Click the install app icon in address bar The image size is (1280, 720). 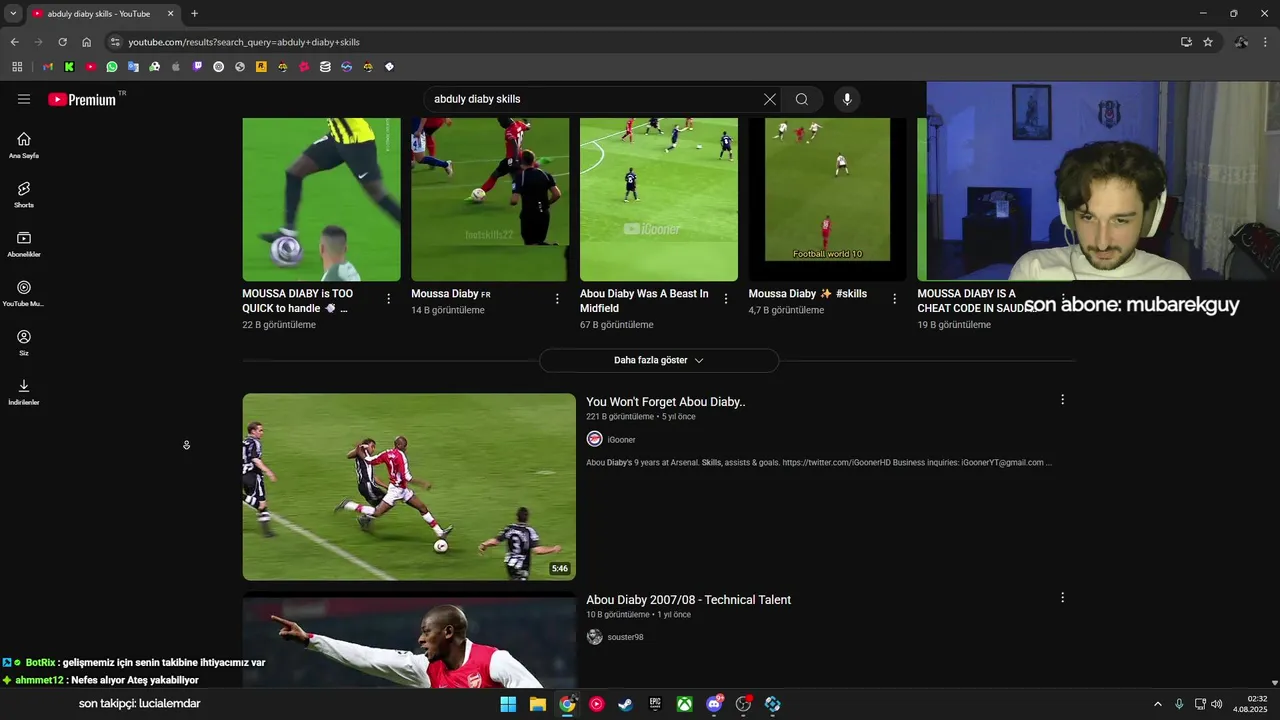tap(1186, 42)
